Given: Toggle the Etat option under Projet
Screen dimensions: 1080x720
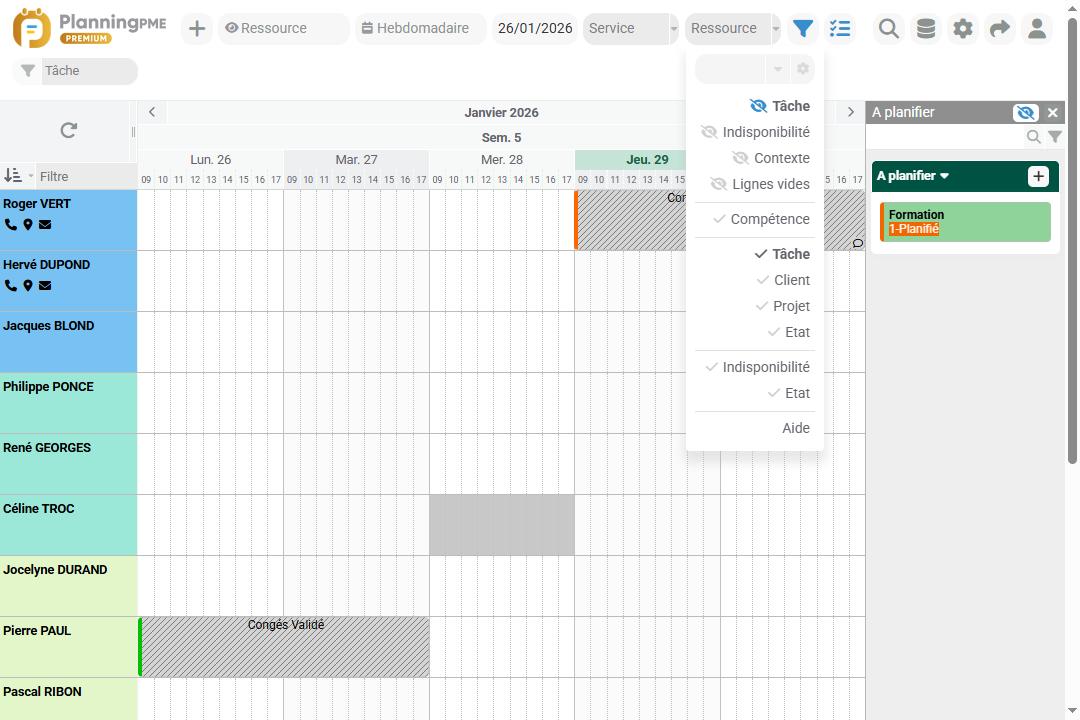Looking at the screenshot, I should tap(789, 333).
